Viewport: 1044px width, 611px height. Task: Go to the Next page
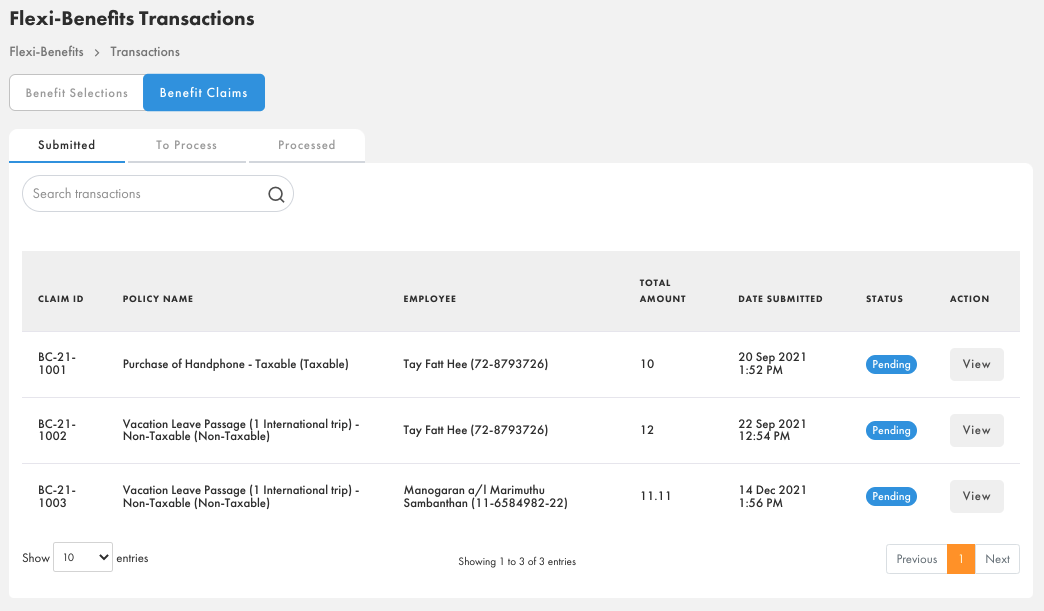click(x=997, y=559)
